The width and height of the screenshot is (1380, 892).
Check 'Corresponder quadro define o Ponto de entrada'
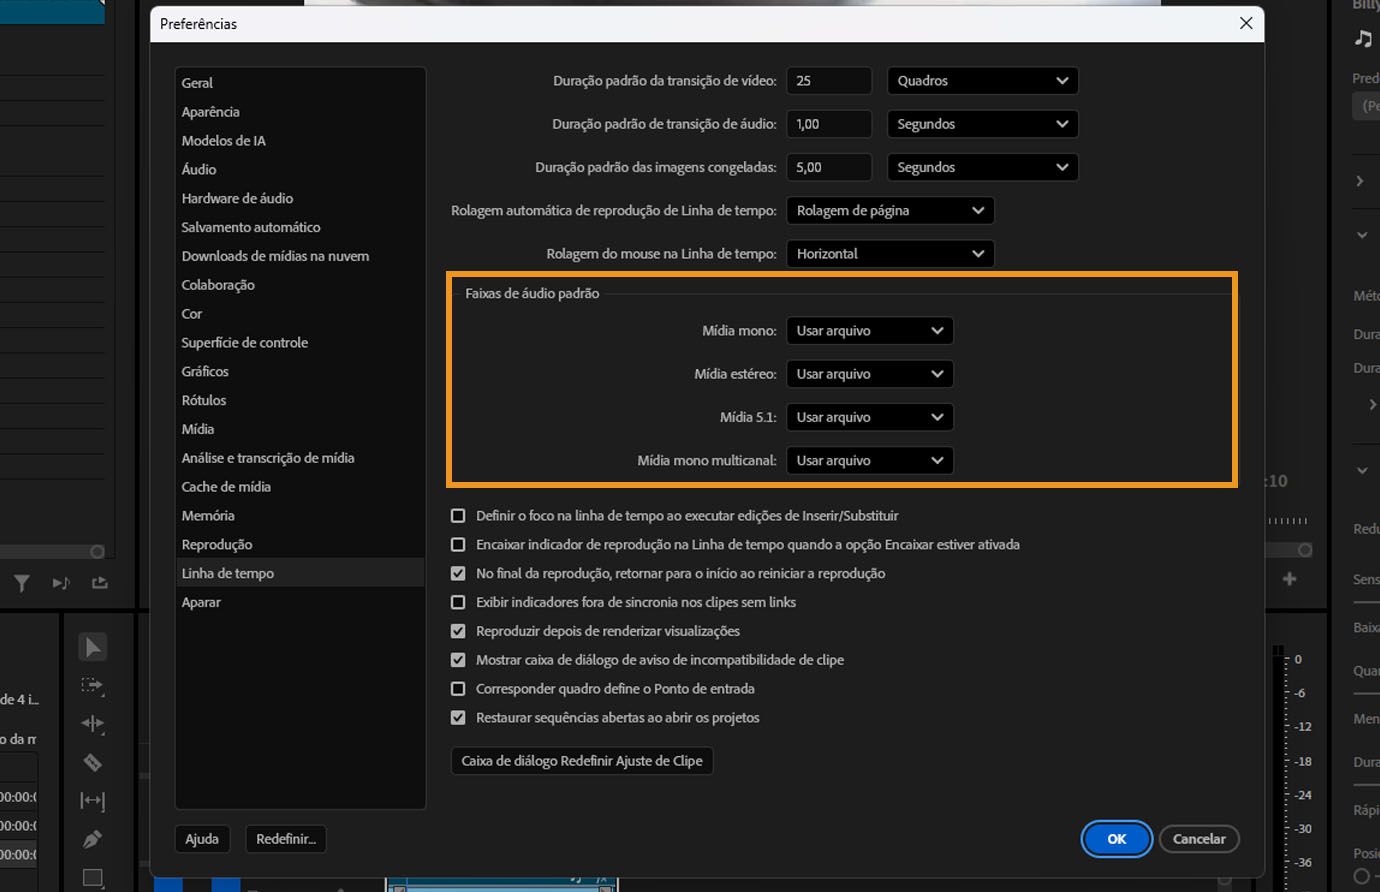pos(458,688)
